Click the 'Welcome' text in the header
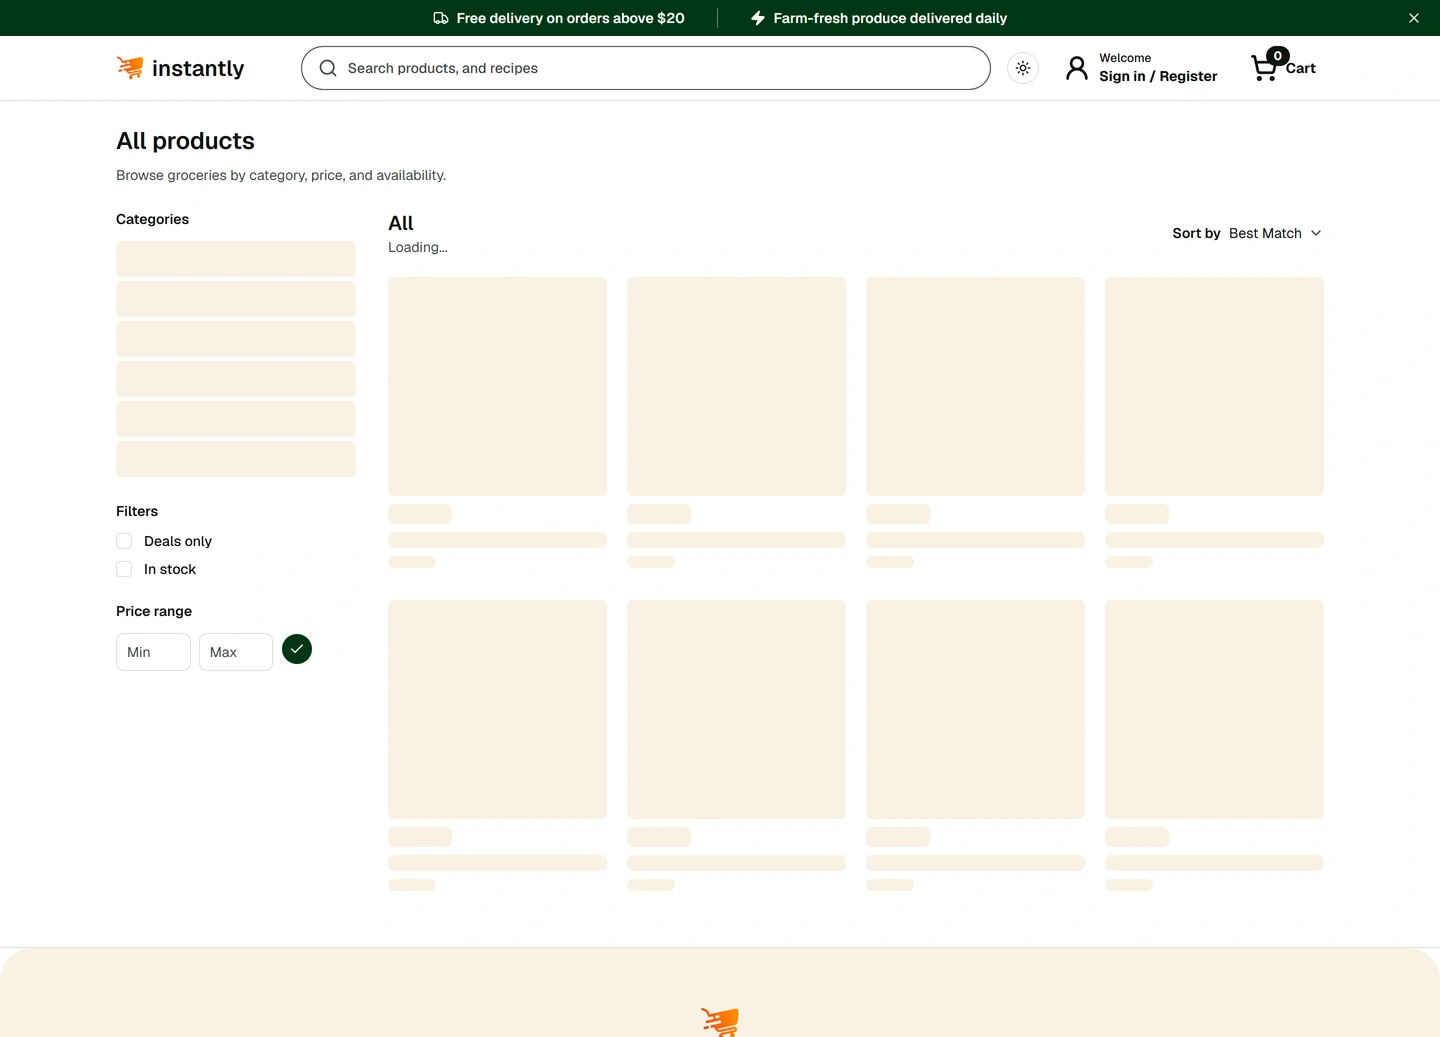This screenshot has height=1037, width=1440. (1125, 58)
